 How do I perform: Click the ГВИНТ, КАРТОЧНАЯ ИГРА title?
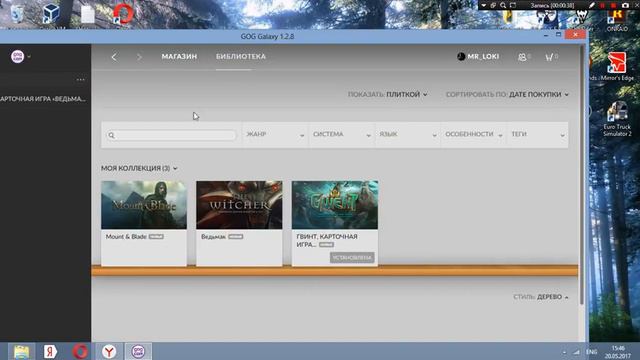pos(327,240)
